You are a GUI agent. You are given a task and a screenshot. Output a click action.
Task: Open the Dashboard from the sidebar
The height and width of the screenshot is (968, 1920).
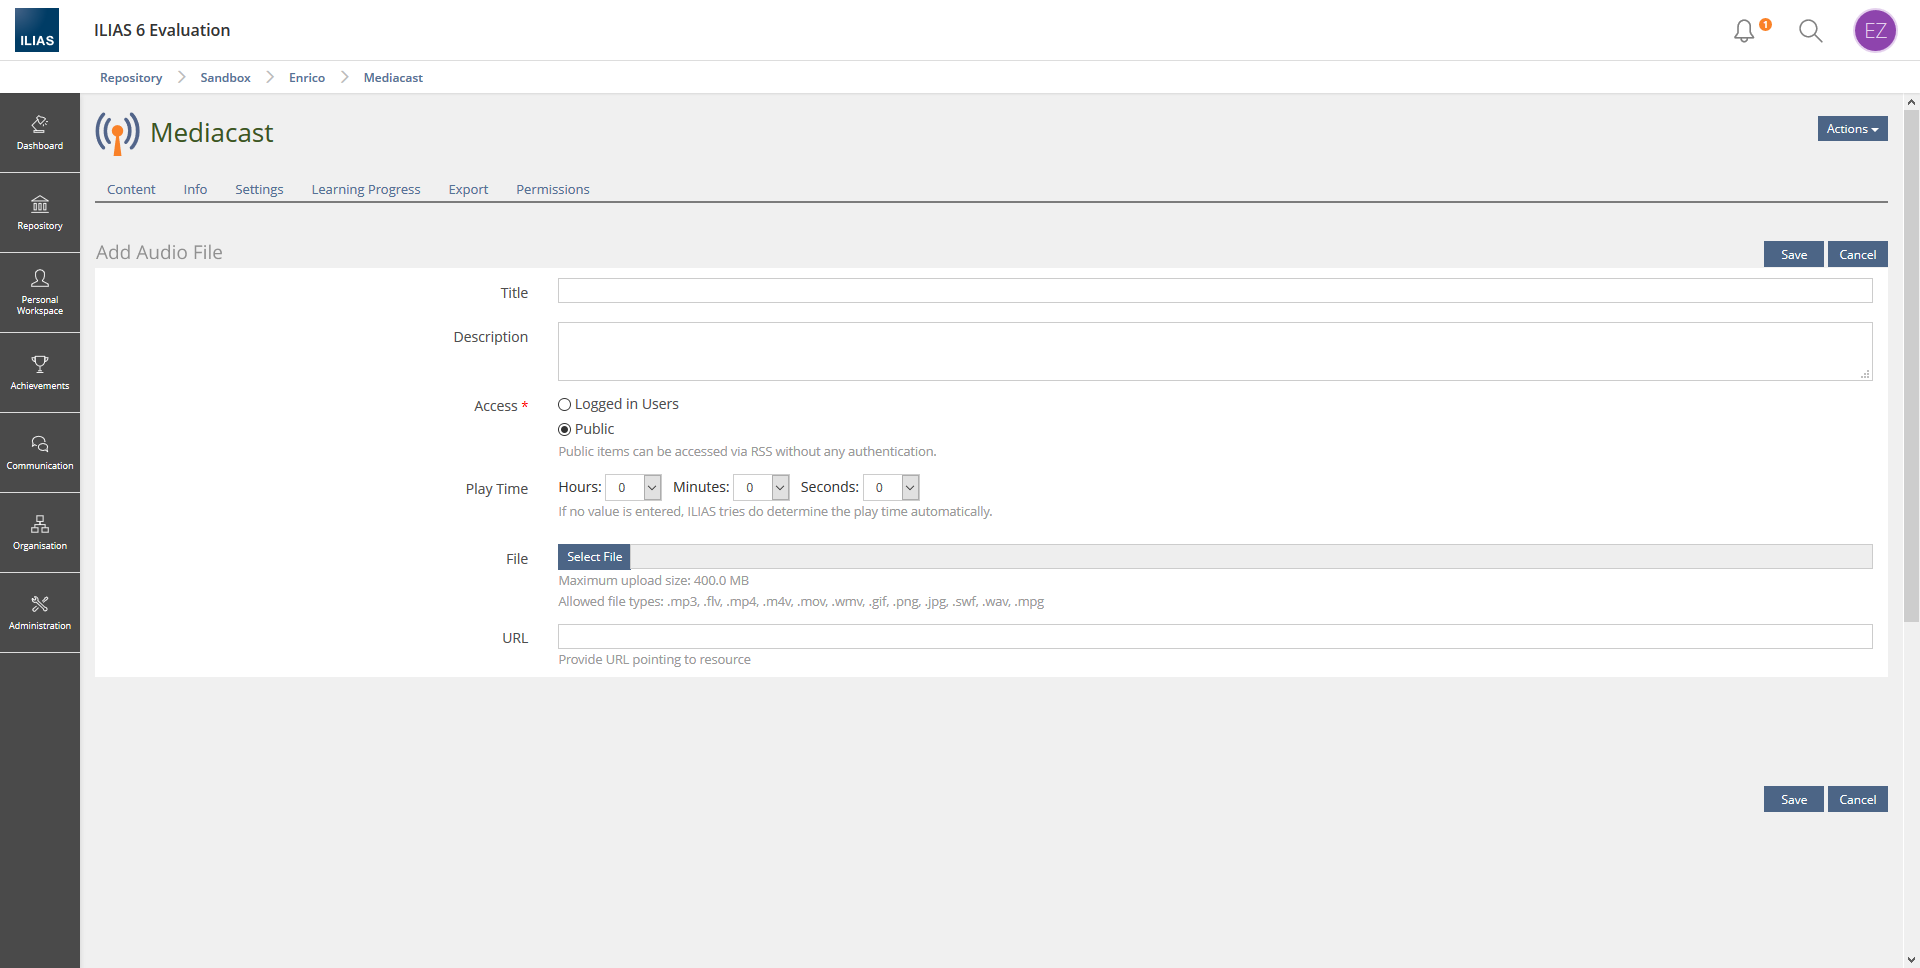click(x=40, y=133)
